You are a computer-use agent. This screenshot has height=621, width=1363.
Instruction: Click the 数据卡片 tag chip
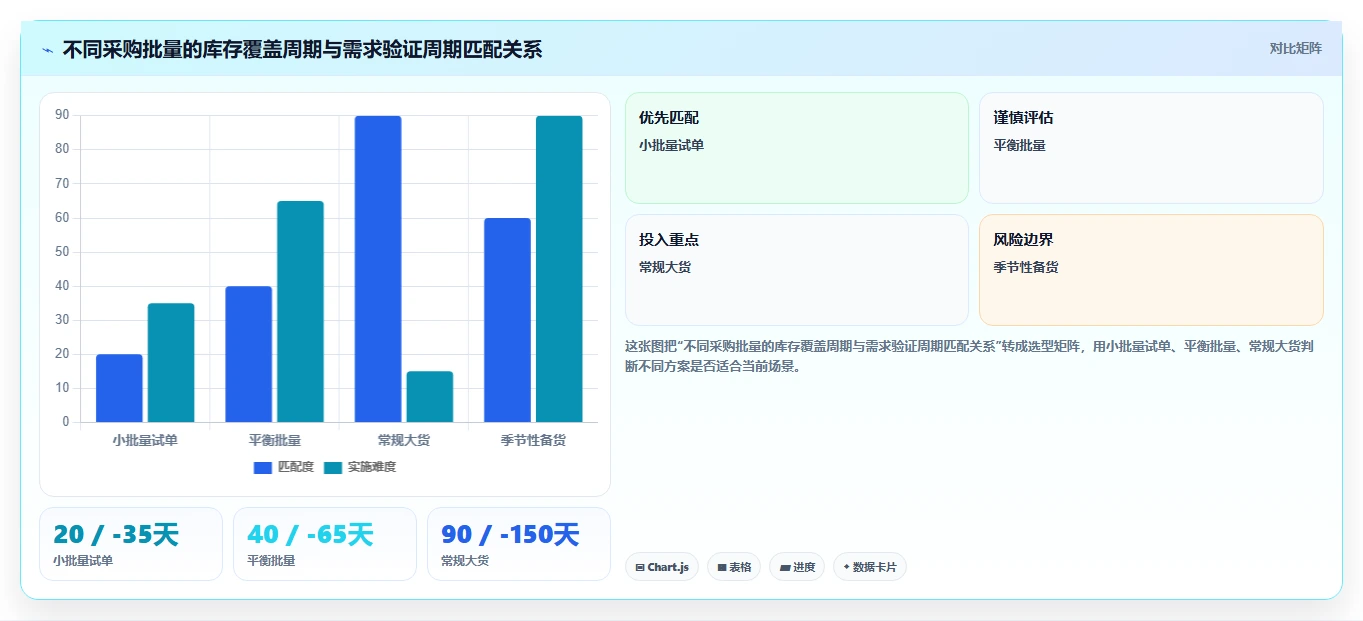870,567
